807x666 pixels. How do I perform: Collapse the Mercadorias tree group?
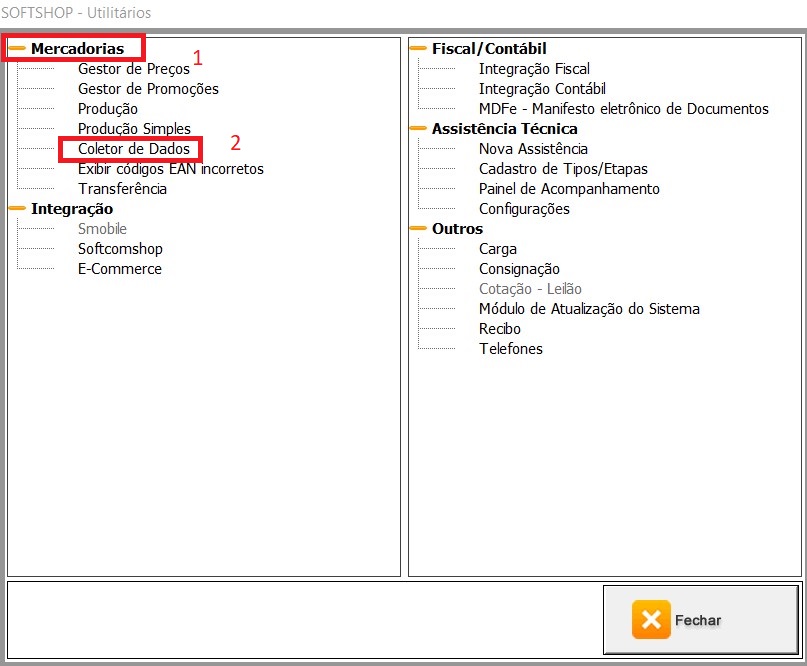pyautogui.click(x=18, y=48)
